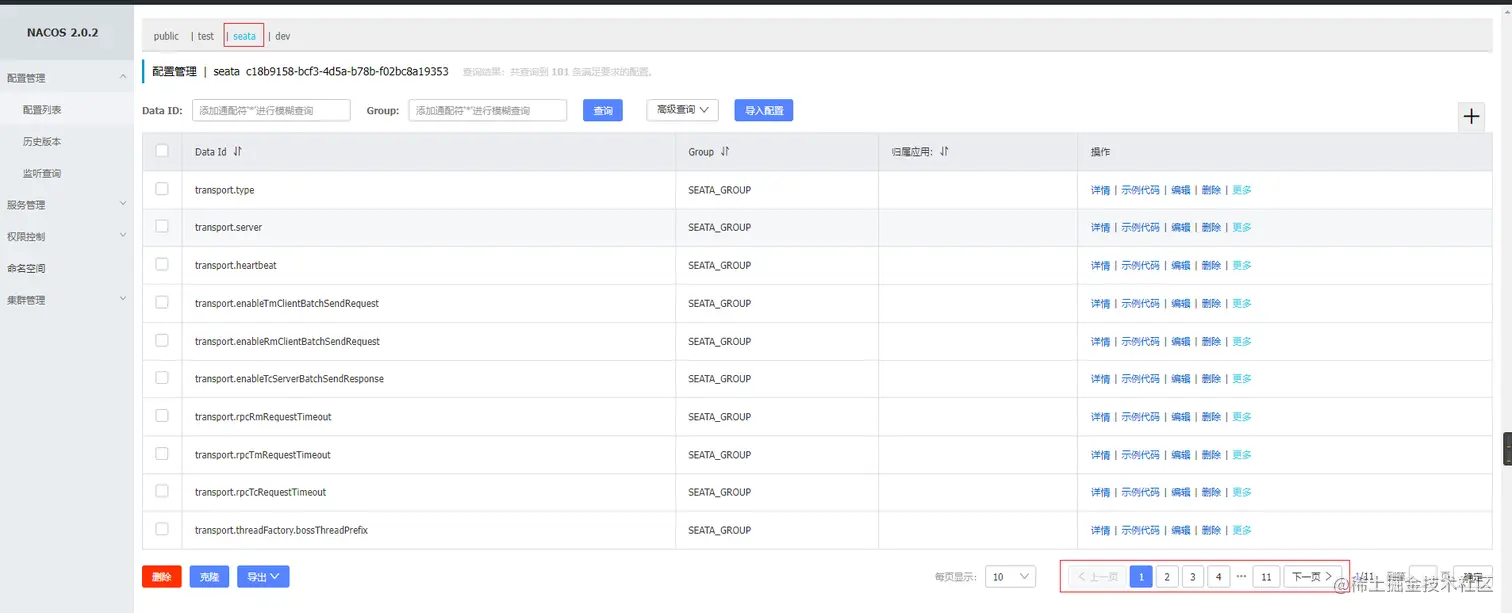Click 编辑 for transport.rpcRmRequestTimeout
1512x613 pixels.
click(x=1181, y=417)
